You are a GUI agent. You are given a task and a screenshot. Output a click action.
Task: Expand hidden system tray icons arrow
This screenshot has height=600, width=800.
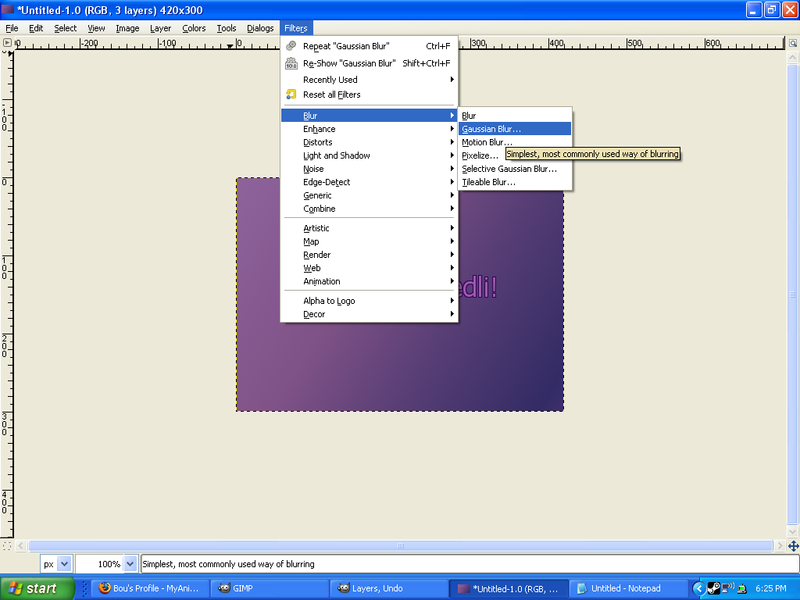pyautogui.click(x=698, y=588)
